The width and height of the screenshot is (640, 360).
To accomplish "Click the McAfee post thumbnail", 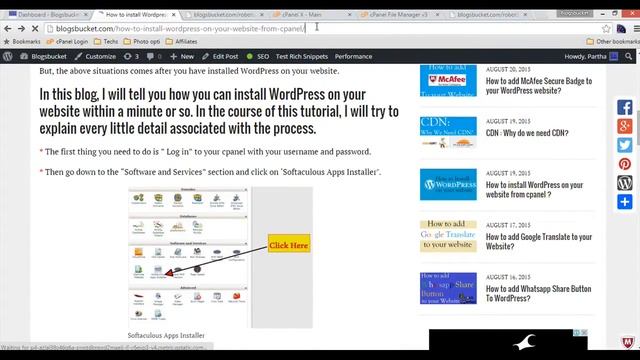I will tap(448, 81).
